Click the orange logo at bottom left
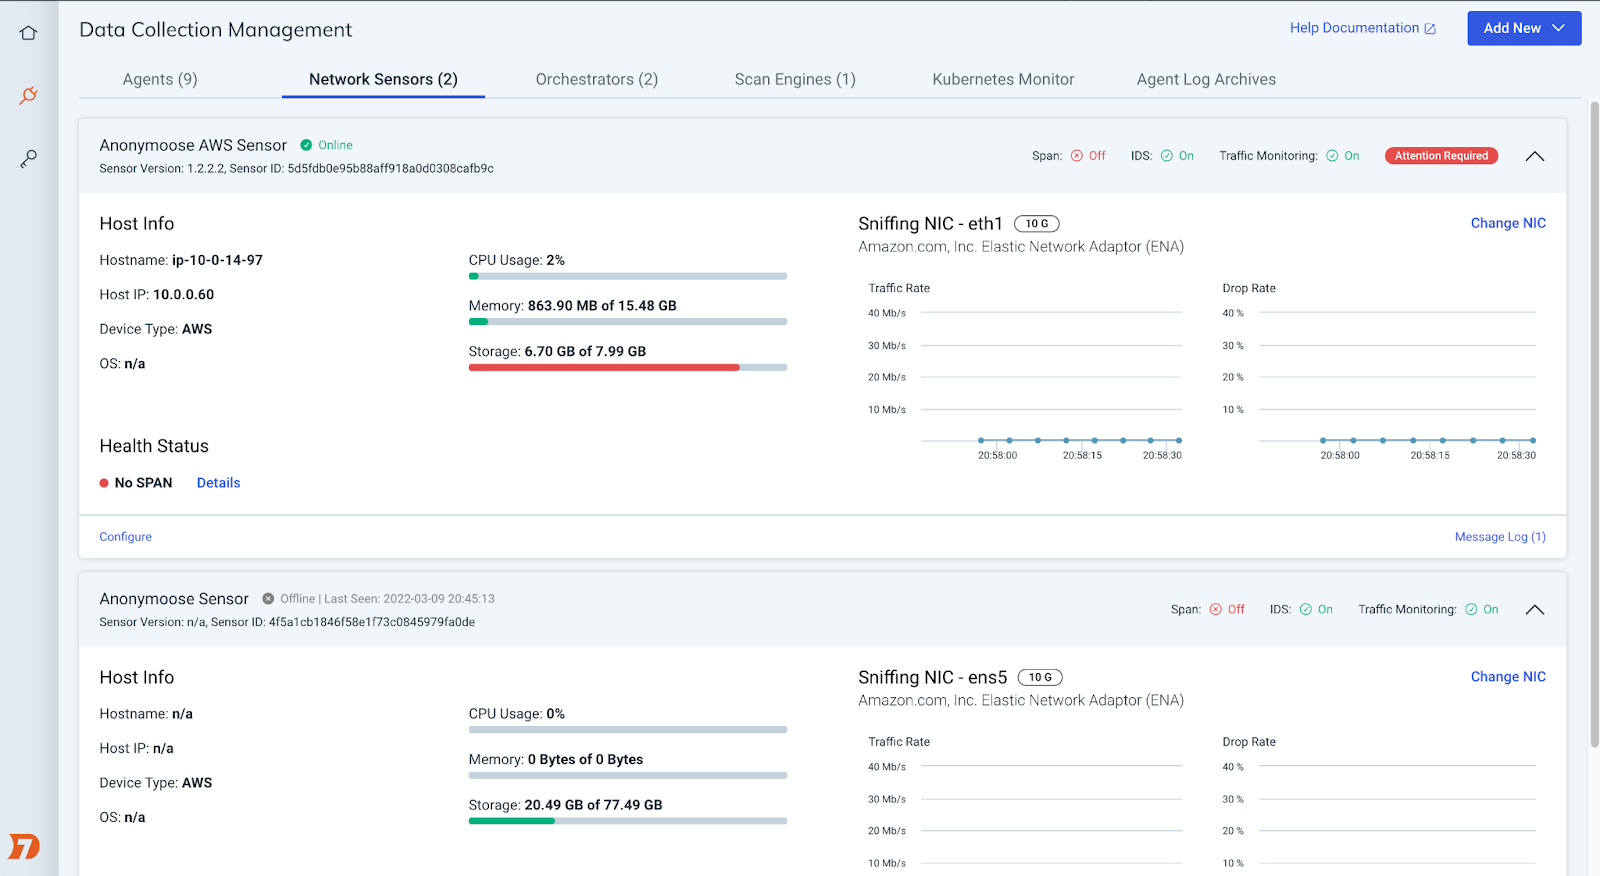 (x=24, y=846)
